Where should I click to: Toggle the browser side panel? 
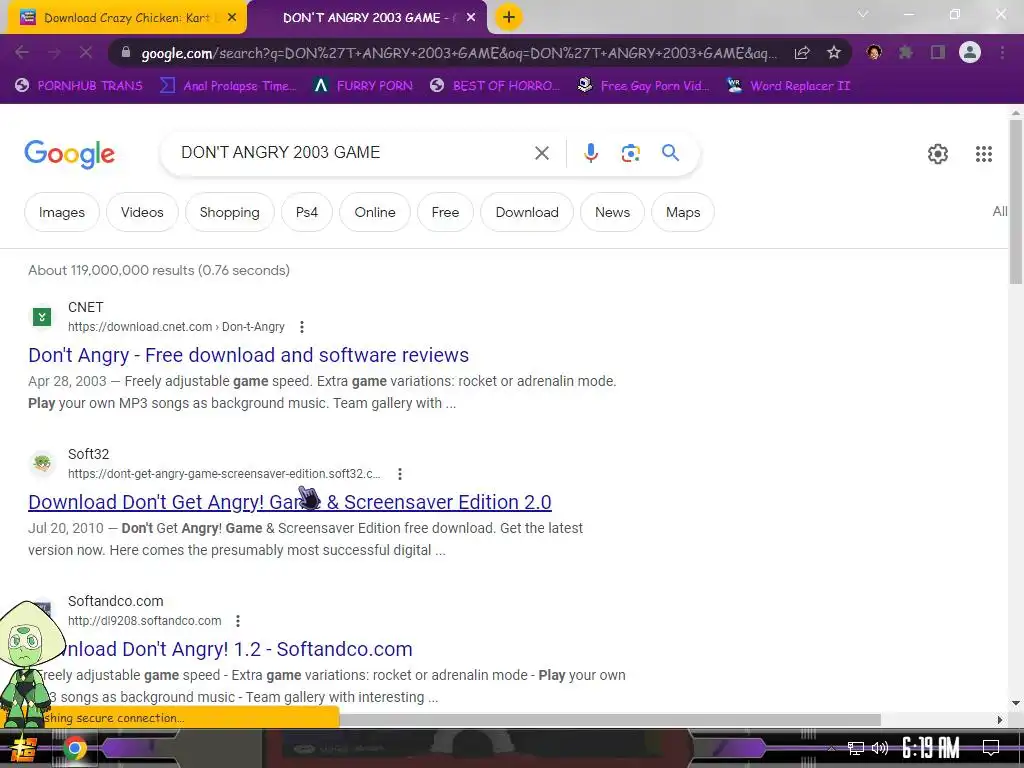click(x=937, y=52)
